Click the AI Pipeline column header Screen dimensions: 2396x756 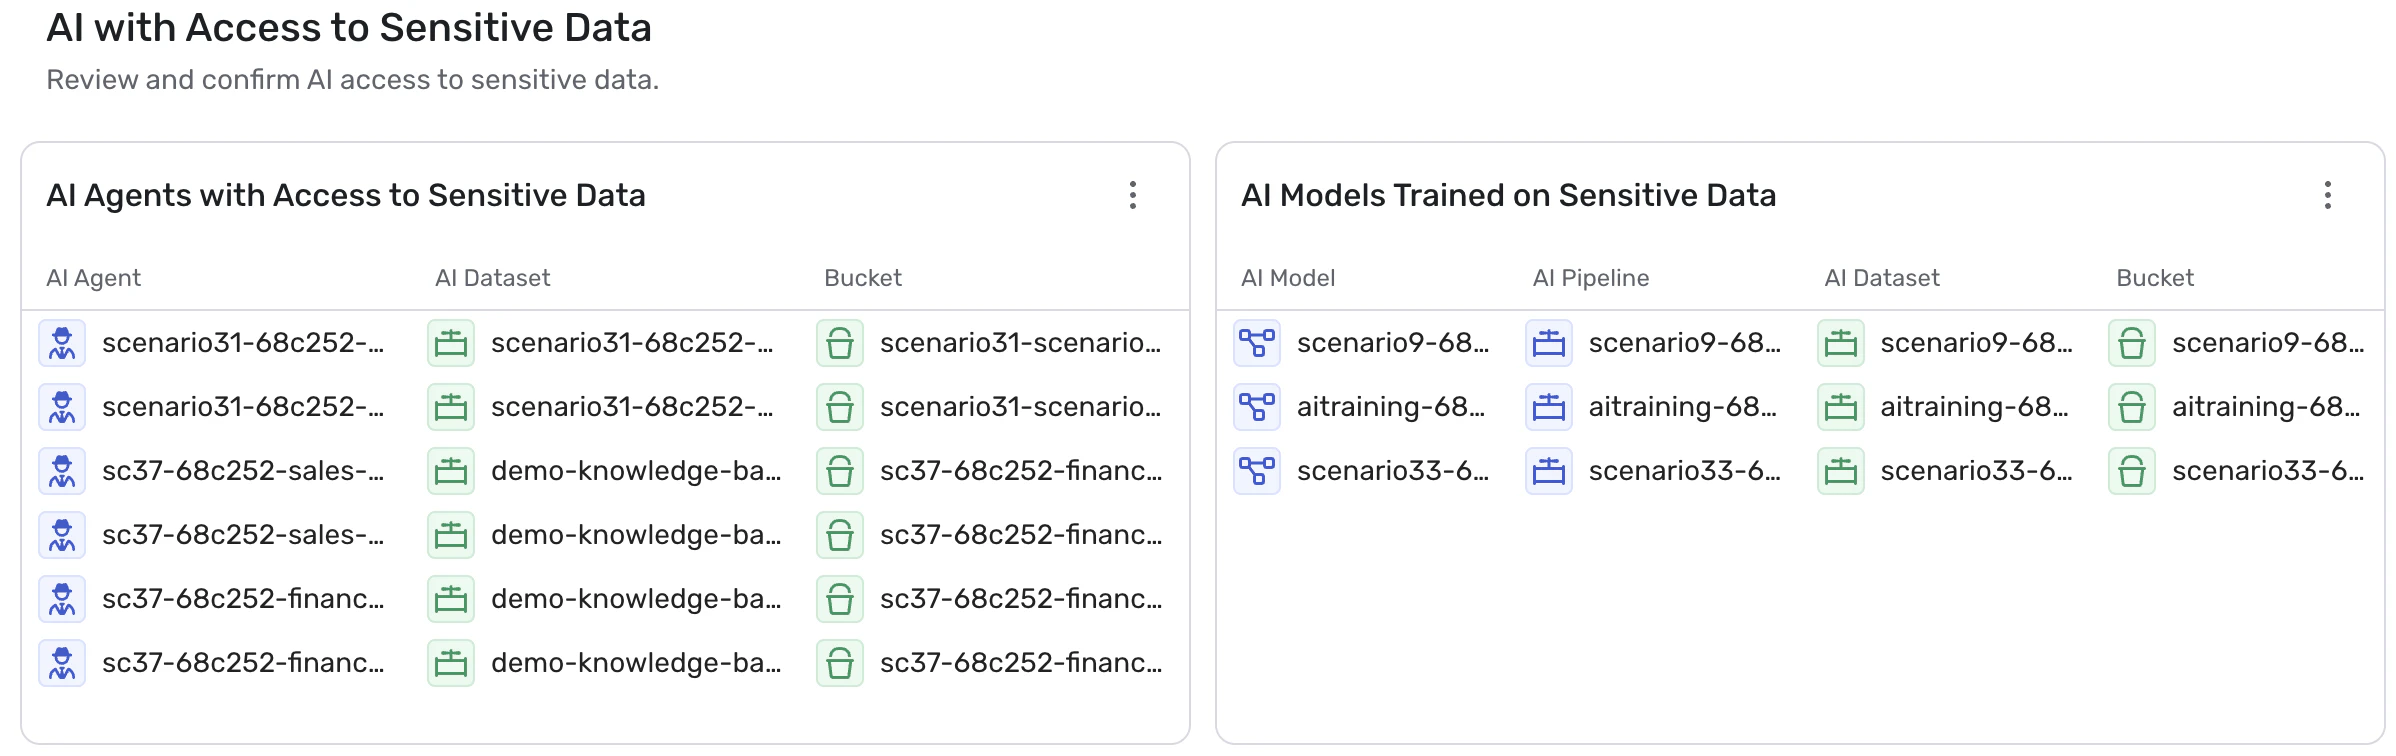click(x=1590, y=278)
